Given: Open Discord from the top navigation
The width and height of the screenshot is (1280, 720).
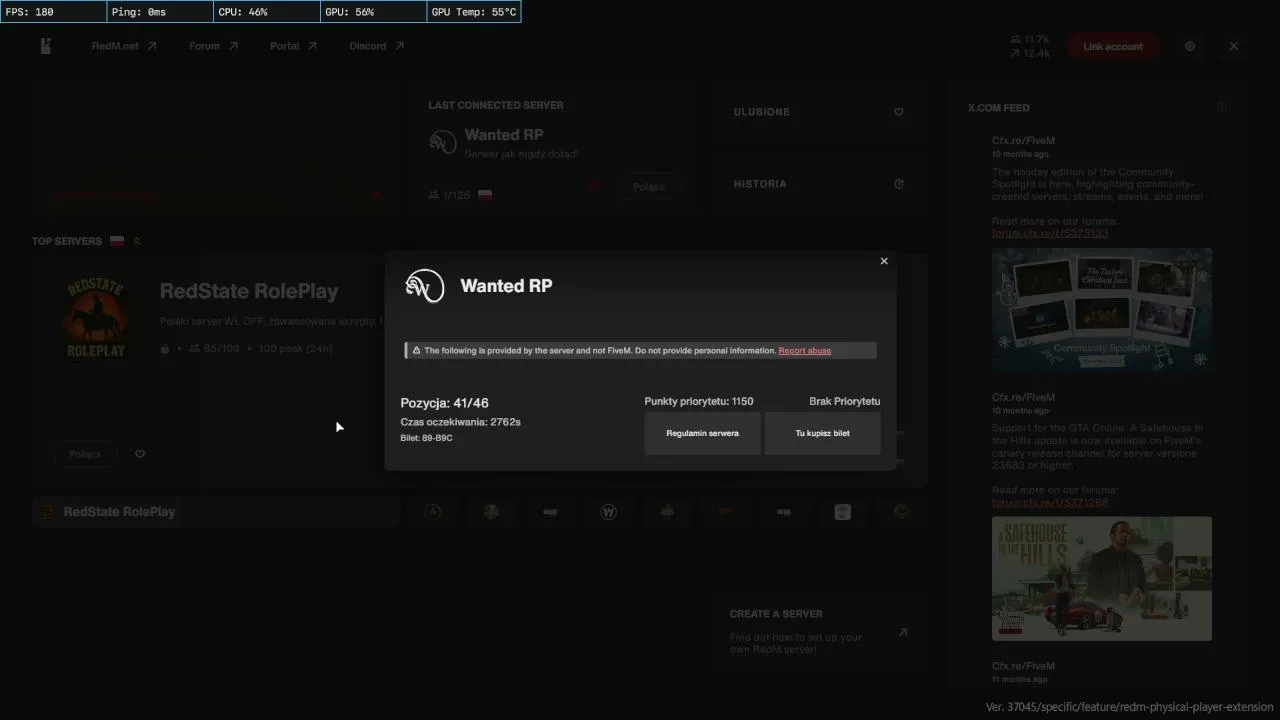Looking at the screenshot, I should click(x=377, y=46).
